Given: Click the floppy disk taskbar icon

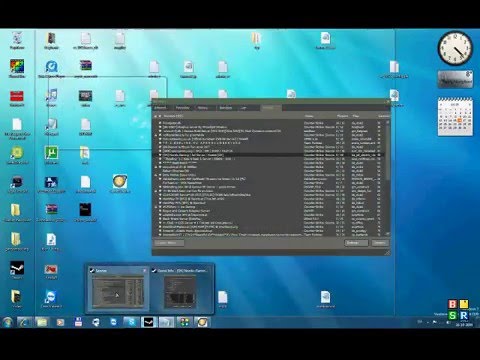Looking at the screenshot, I should pos(78,322).
